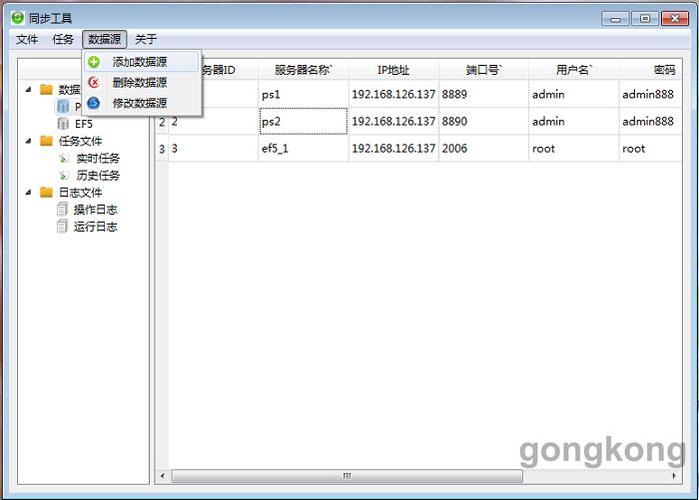
Task: Click the ps2 server name cell
Action: point(304,121)
